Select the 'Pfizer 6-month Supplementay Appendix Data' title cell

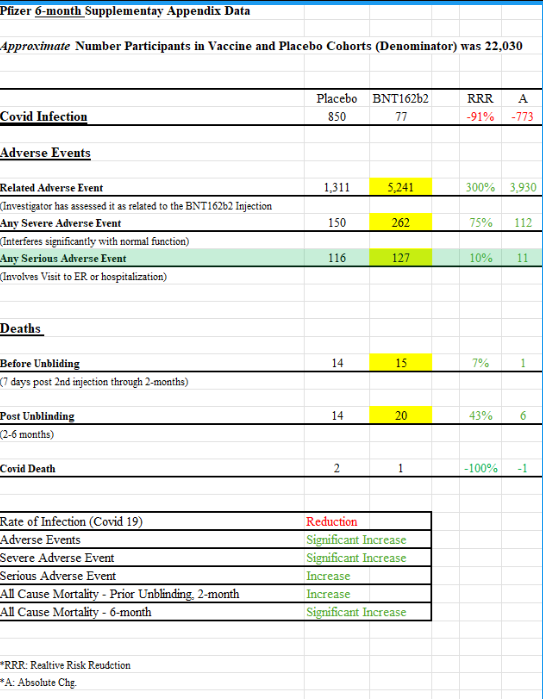pyautogui.click(x=125, y=11)
